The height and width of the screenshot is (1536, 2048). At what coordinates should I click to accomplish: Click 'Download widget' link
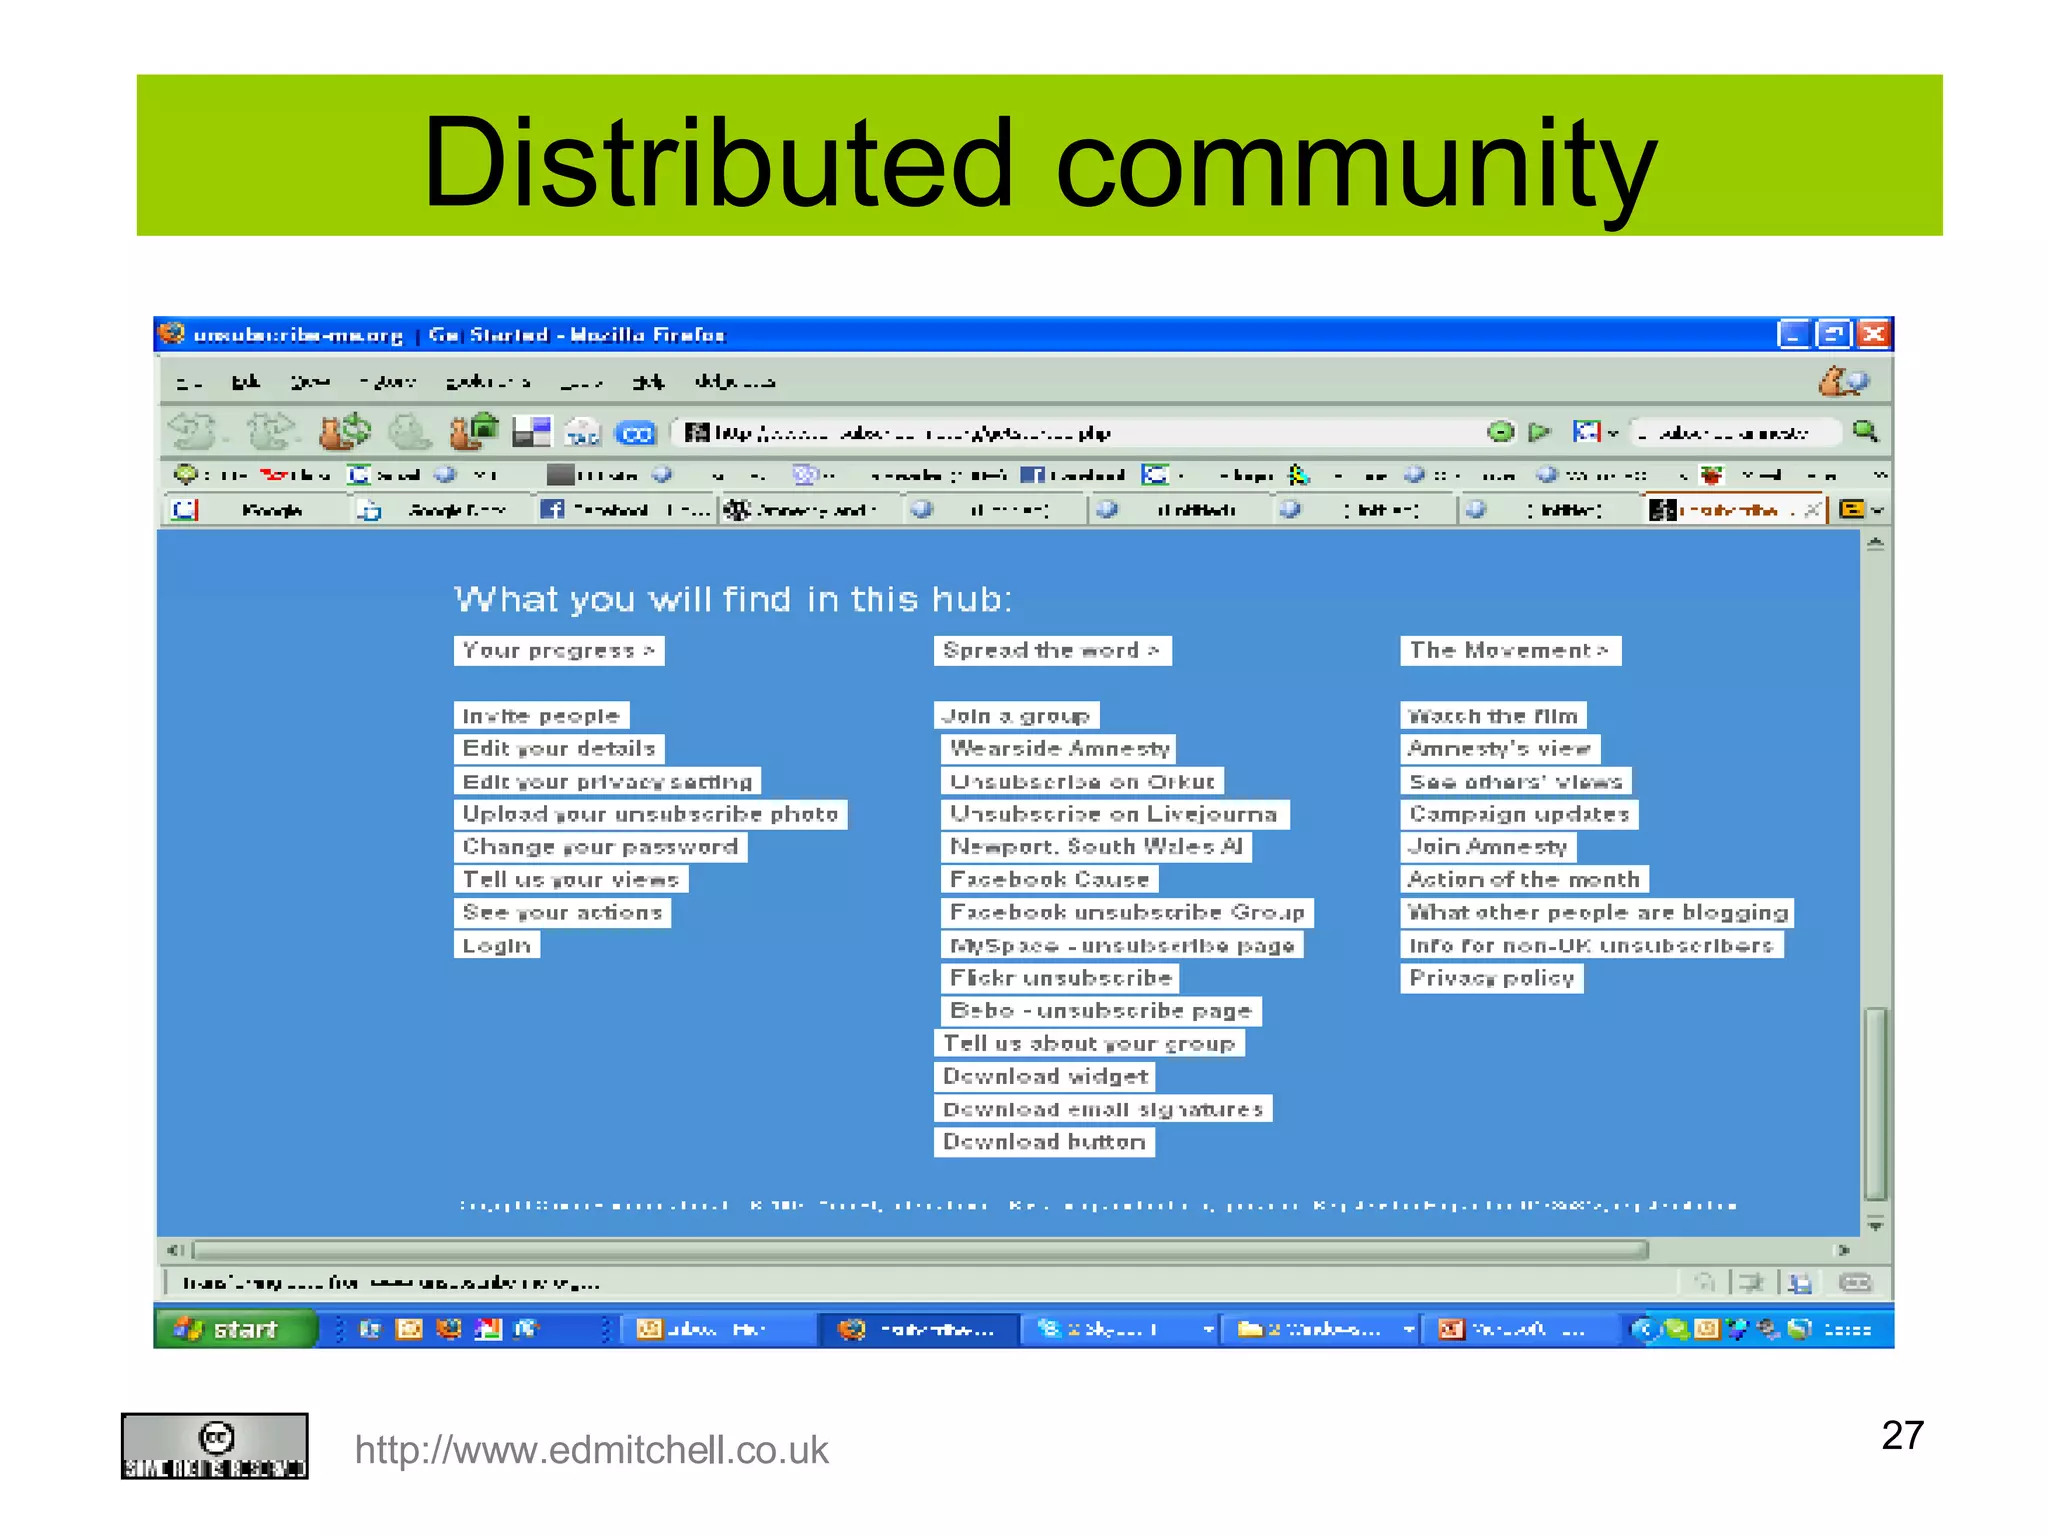coord(1045,1077)
